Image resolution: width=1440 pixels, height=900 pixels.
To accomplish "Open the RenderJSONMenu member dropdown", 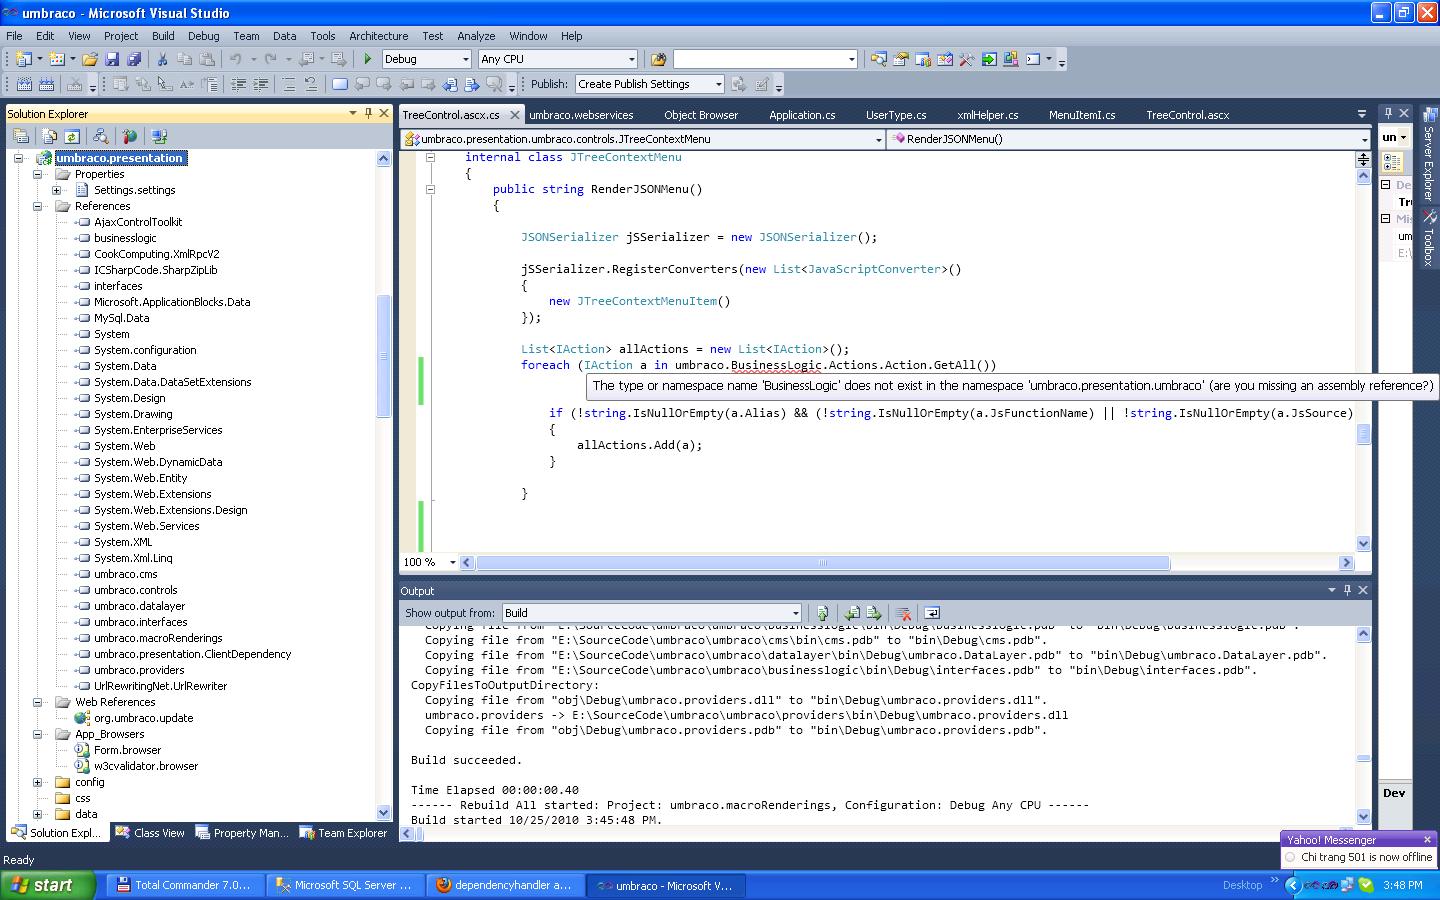I will (x=1364, y=139).
